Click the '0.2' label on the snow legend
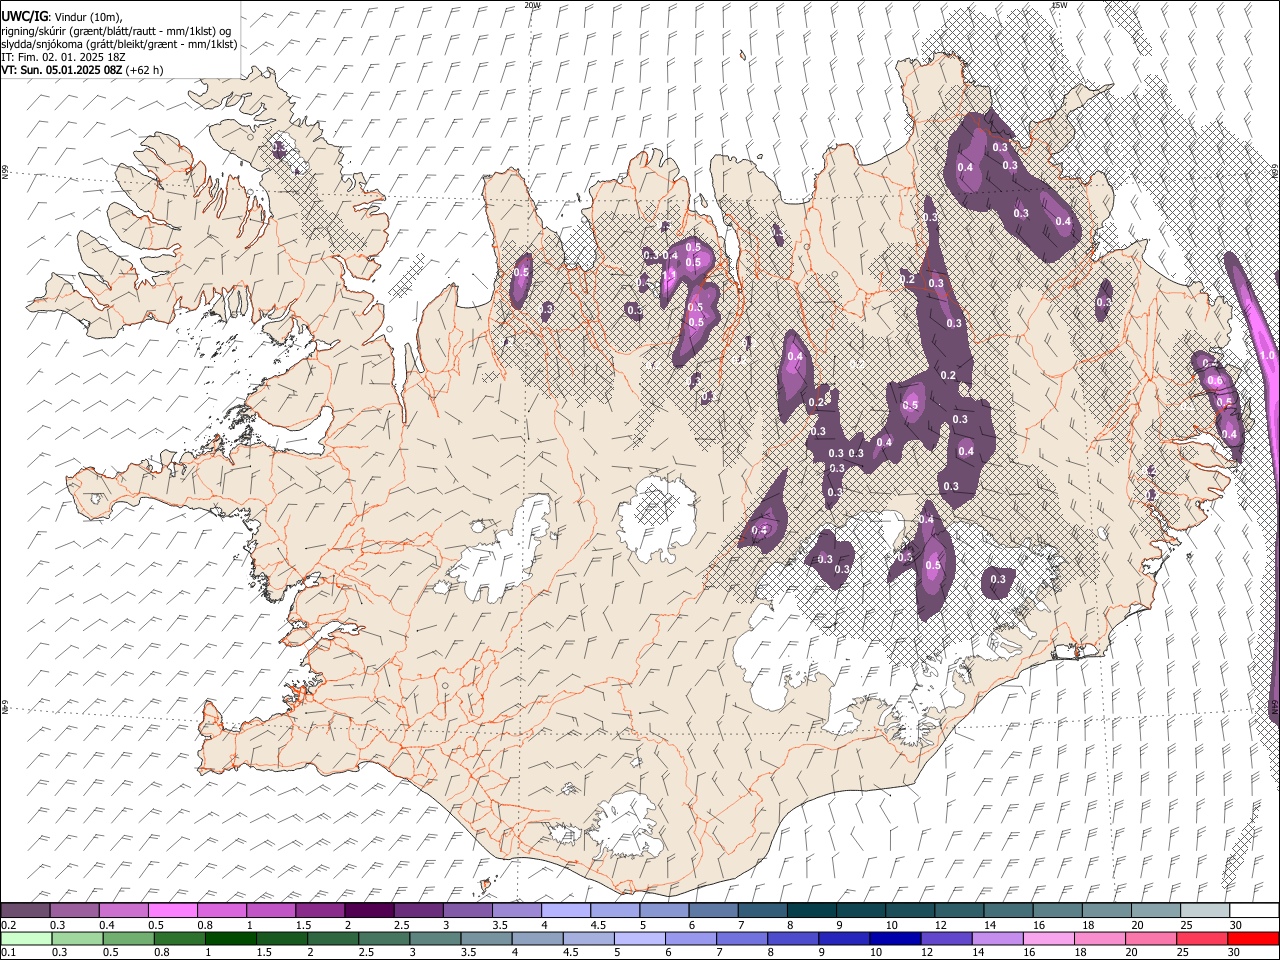Viewport: 1280px width, 960px height. click(x=8, y=925)
